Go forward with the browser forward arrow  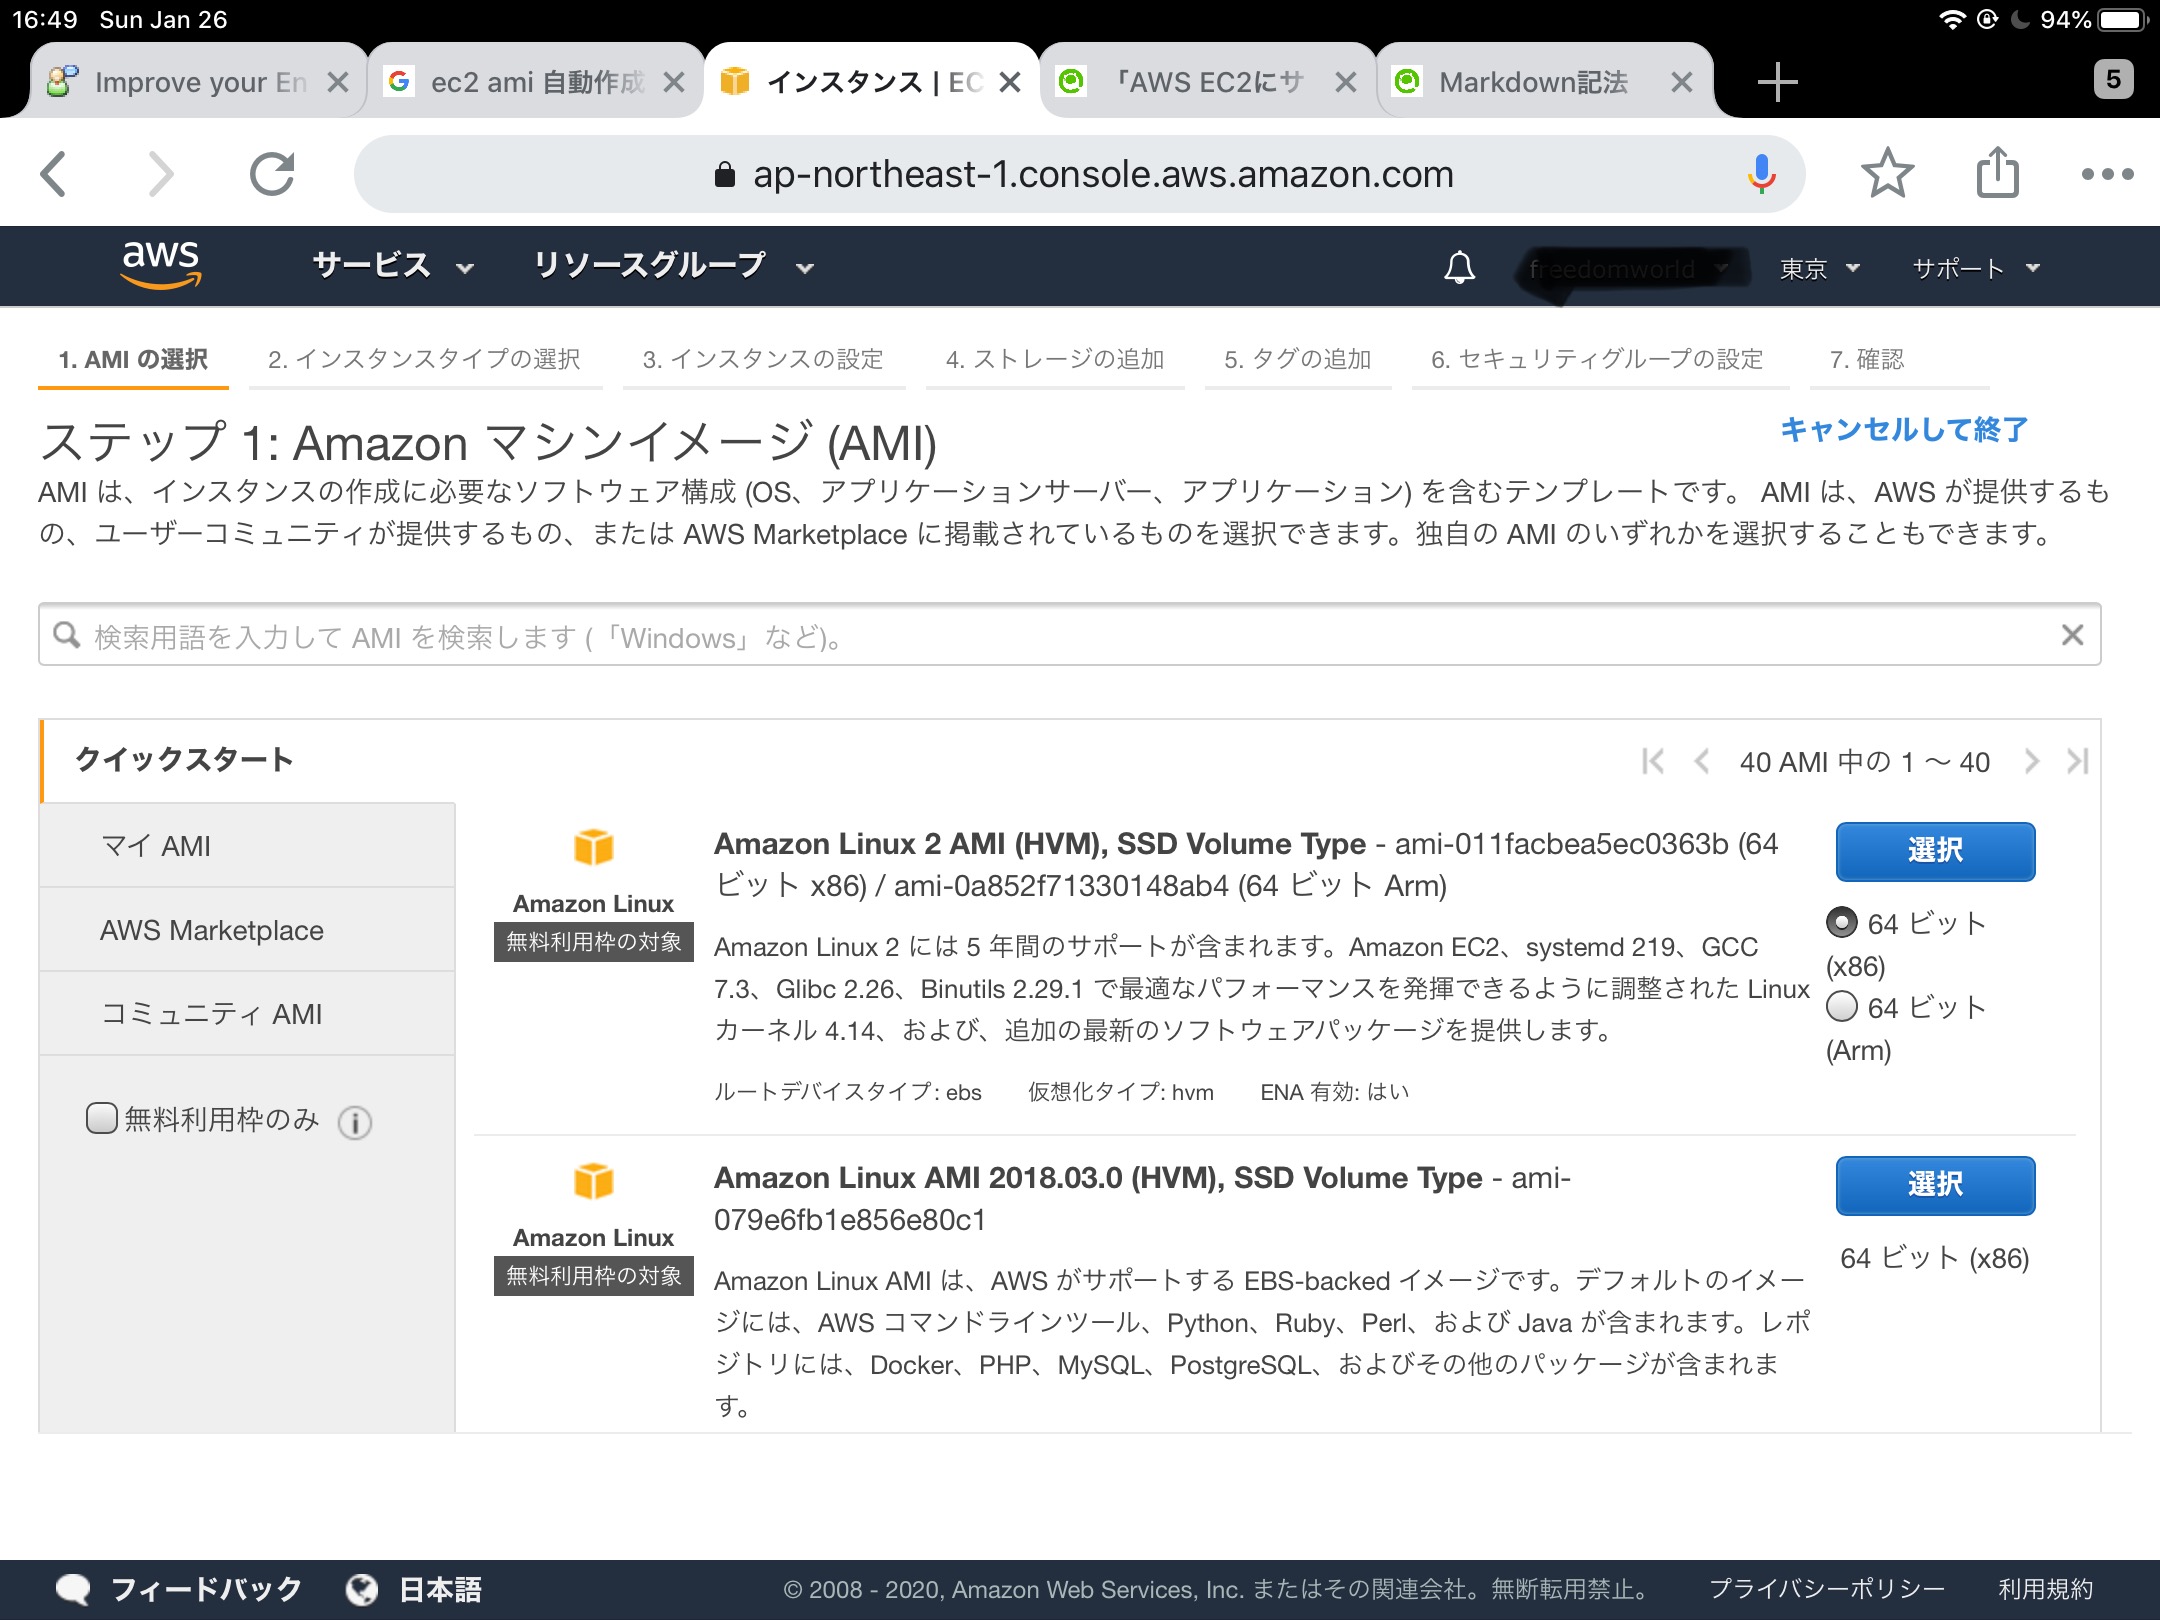tap(160, 174)
